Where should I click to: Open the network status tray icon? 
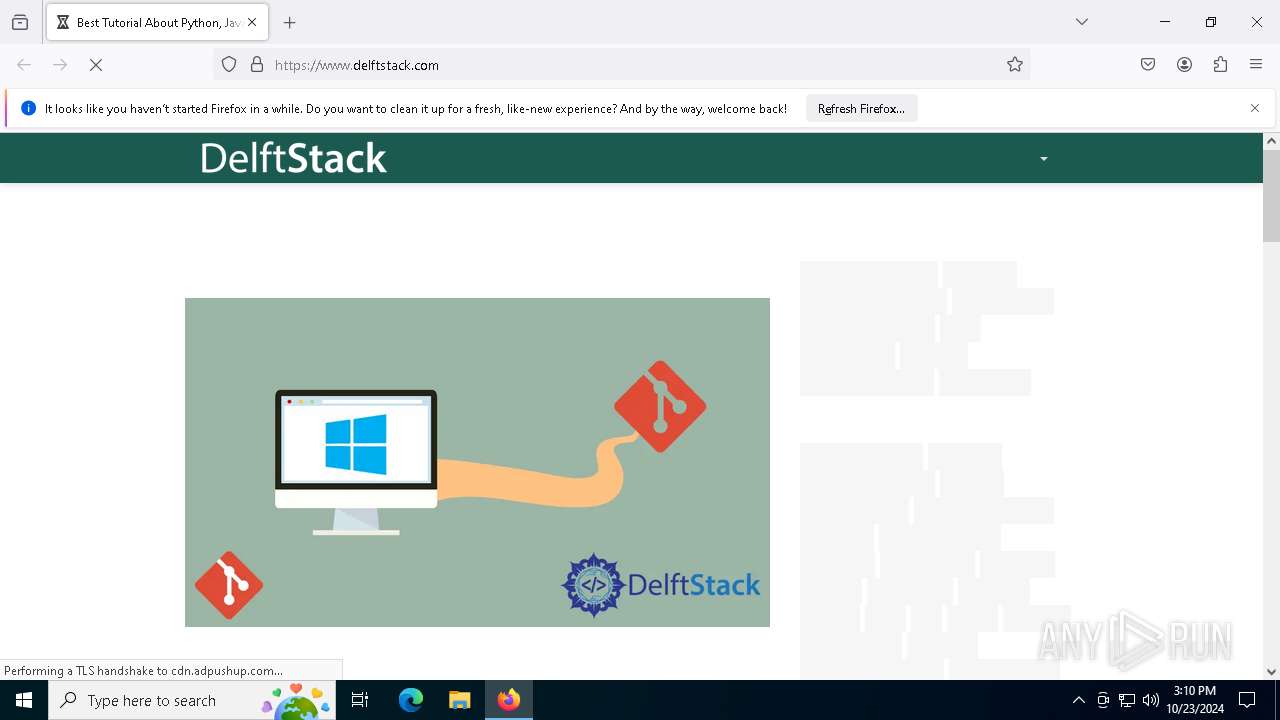click(x=1127, y=700)
